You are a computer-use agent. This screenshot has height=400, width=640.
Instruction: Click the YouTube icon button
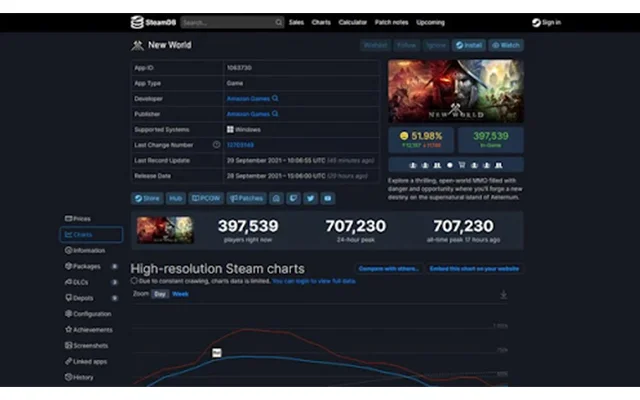327,198
